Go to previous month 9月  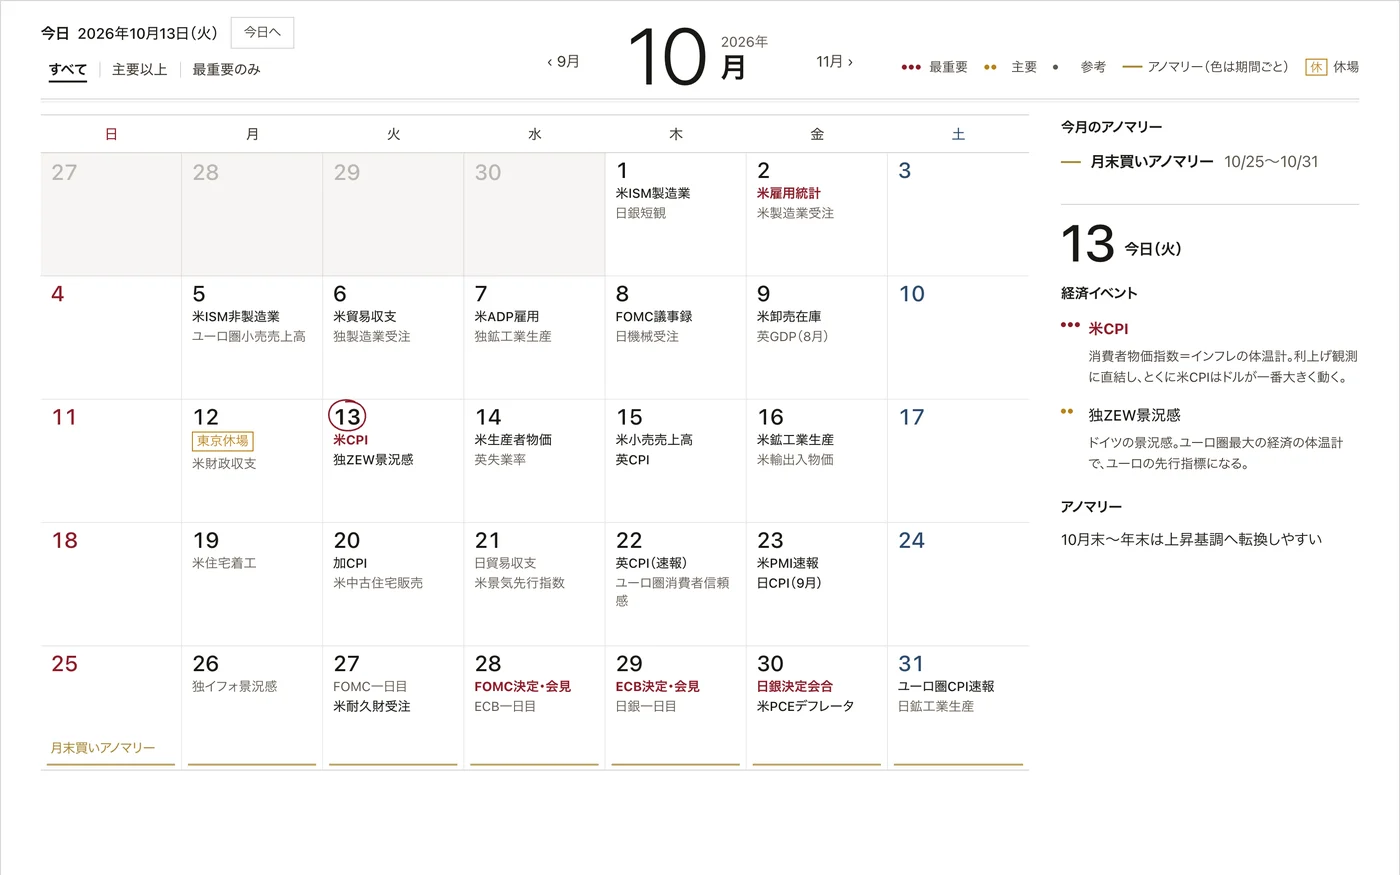[x=563, y=61]
